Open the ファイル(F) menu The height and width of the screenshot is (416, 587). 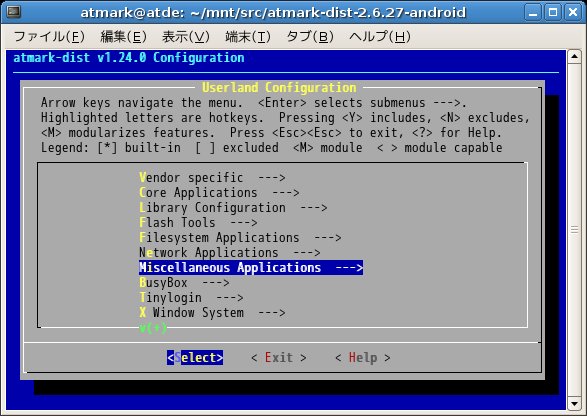49,37
